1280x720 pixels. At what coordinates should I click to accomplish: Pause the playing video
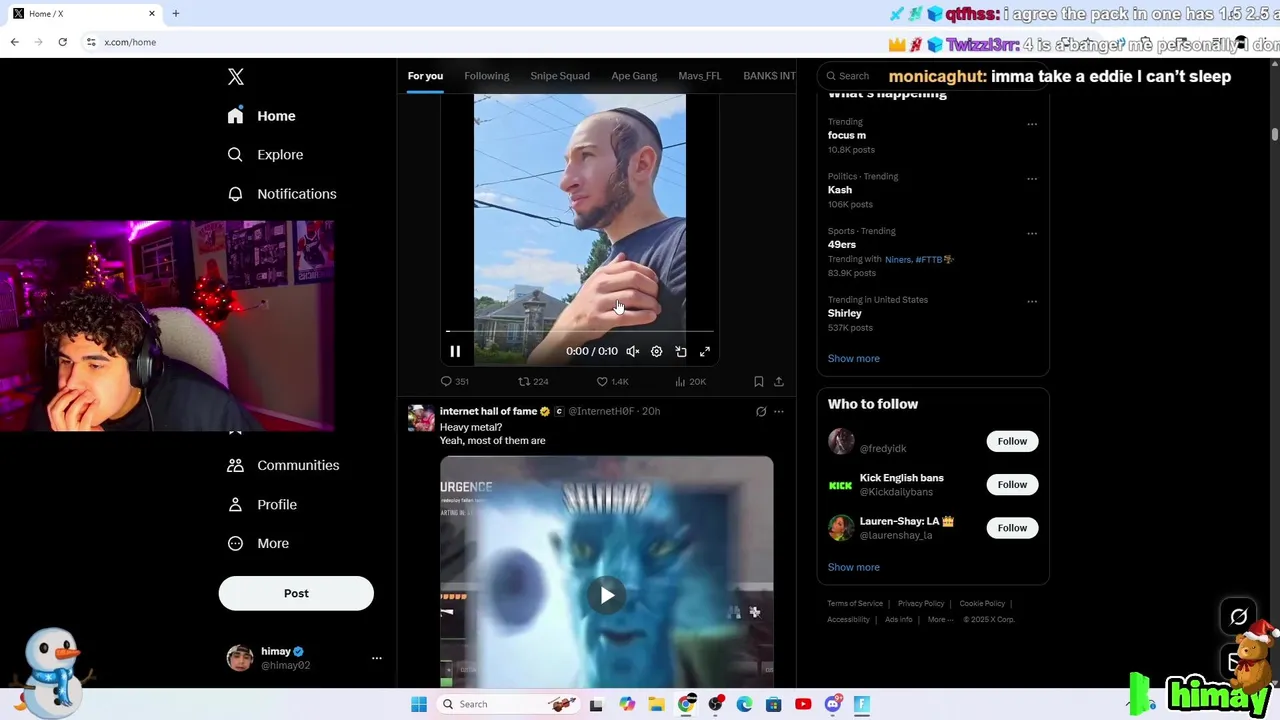click(455, 351)
